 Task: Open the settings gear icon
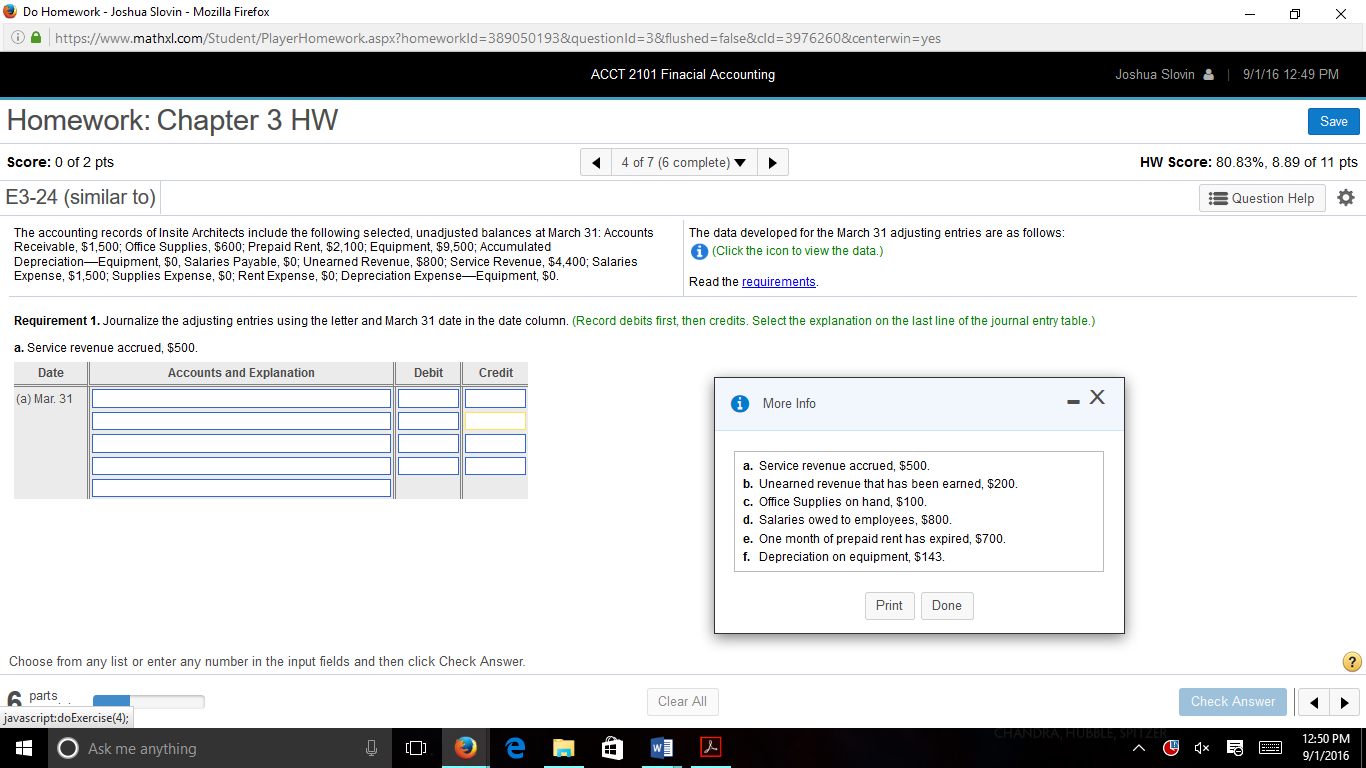coord(1346,197)
